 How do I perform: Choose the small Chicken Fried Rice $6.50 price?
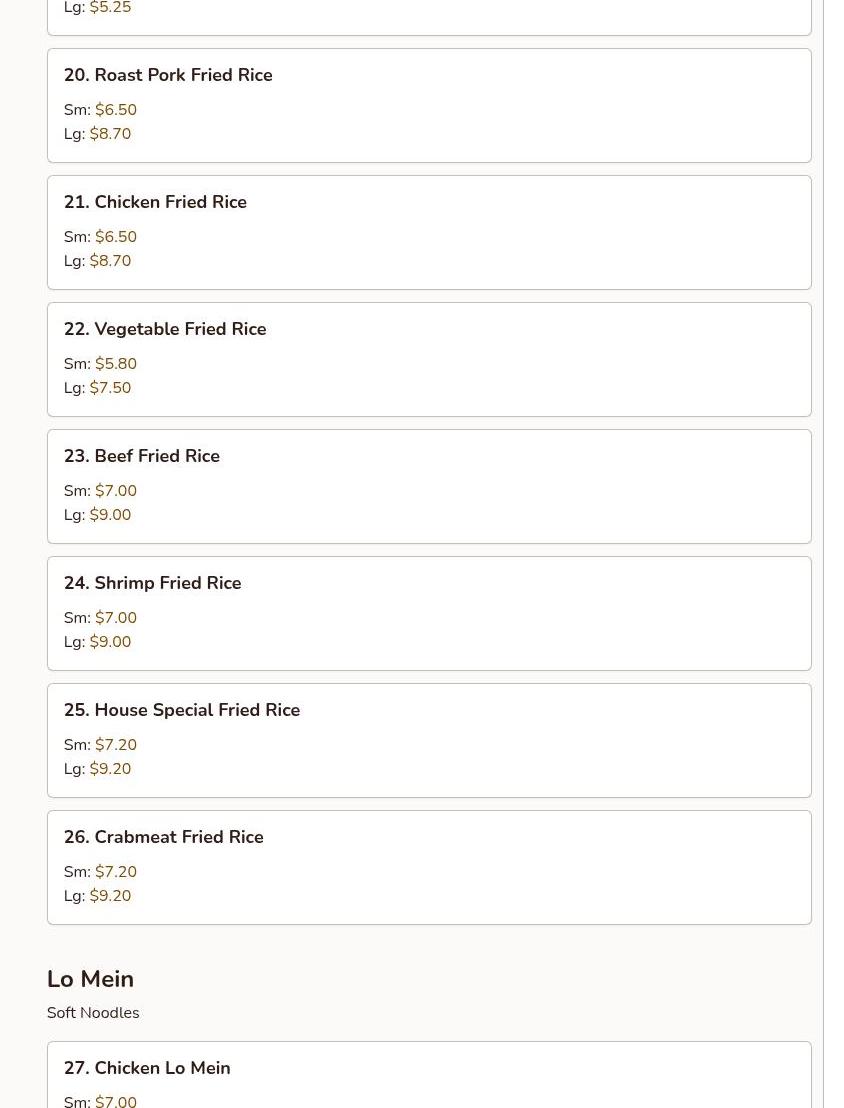(x=116, y=237)
